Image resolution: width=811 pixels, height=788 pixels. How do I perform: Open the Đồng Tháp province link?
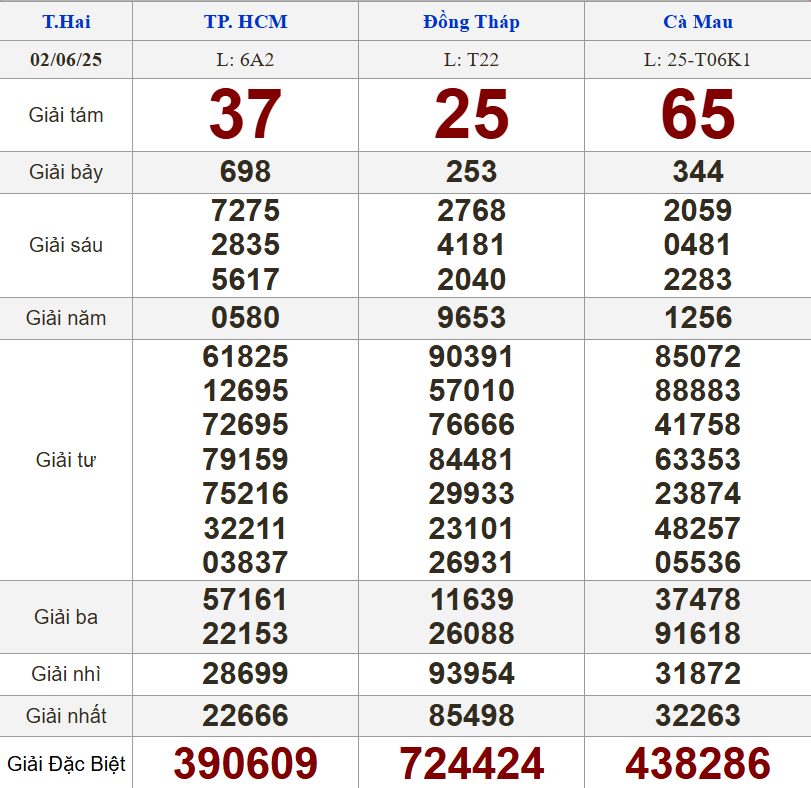click(471, 22)
